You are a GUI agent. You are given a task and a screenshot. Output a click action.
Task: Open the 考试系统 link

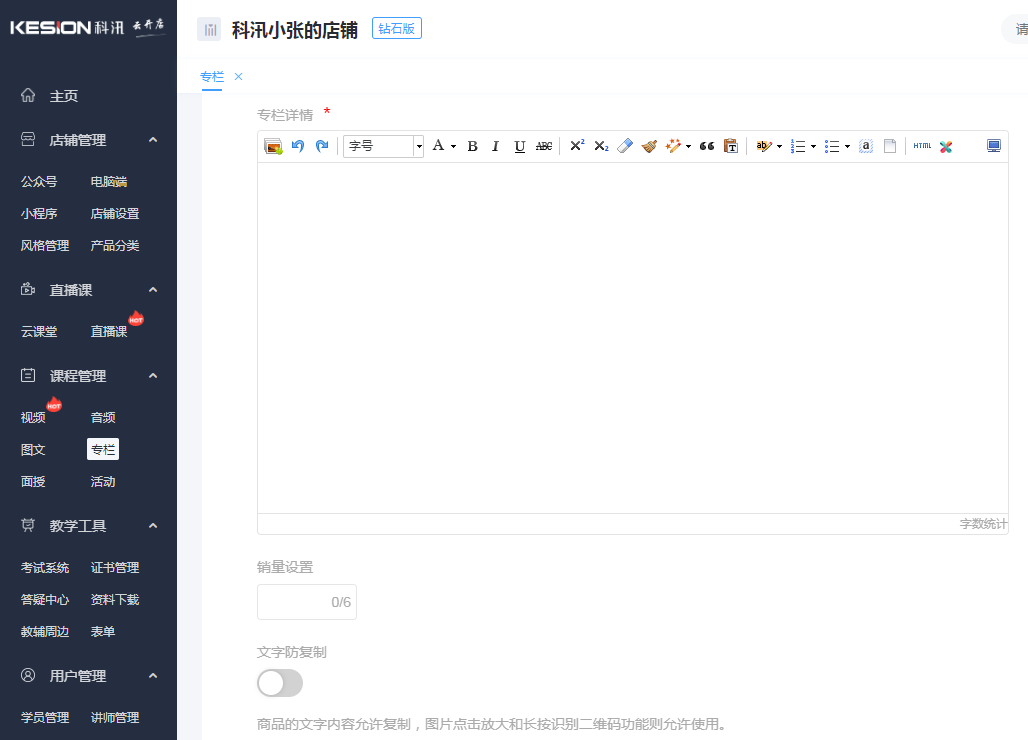click(x=45, y=568)
